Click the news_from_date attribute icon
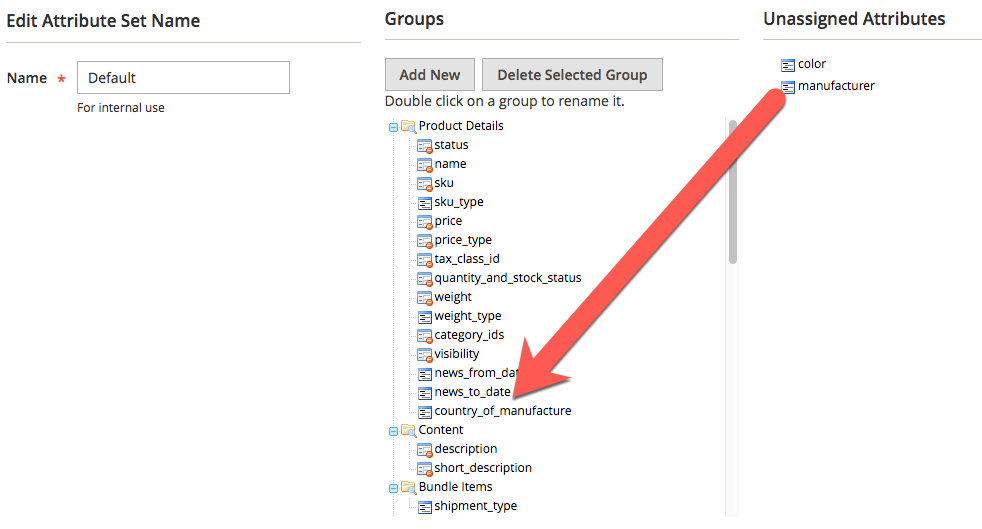 click(x=425, y=374)
